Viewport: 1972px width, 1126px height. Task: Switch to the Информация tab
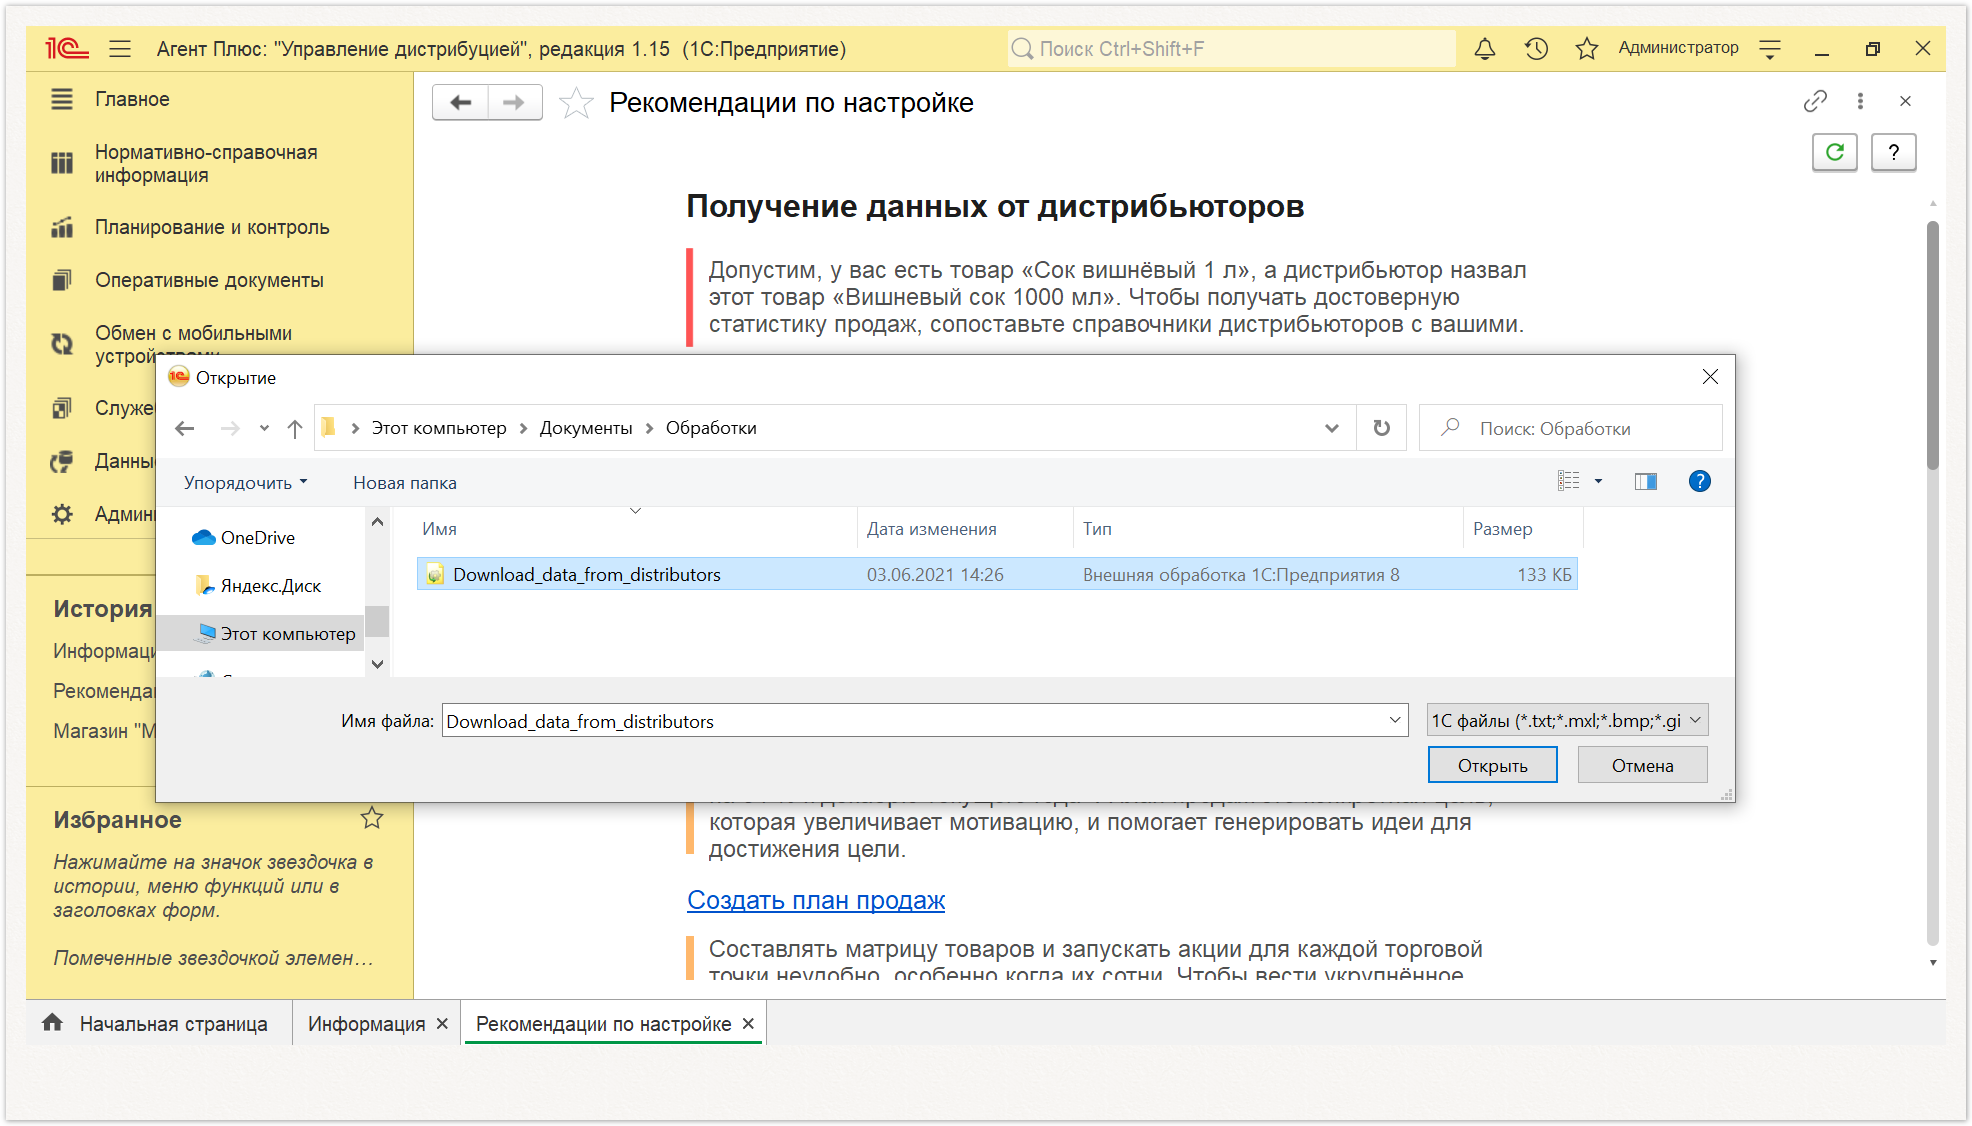pyautogui.click(x=366, y=1024)
